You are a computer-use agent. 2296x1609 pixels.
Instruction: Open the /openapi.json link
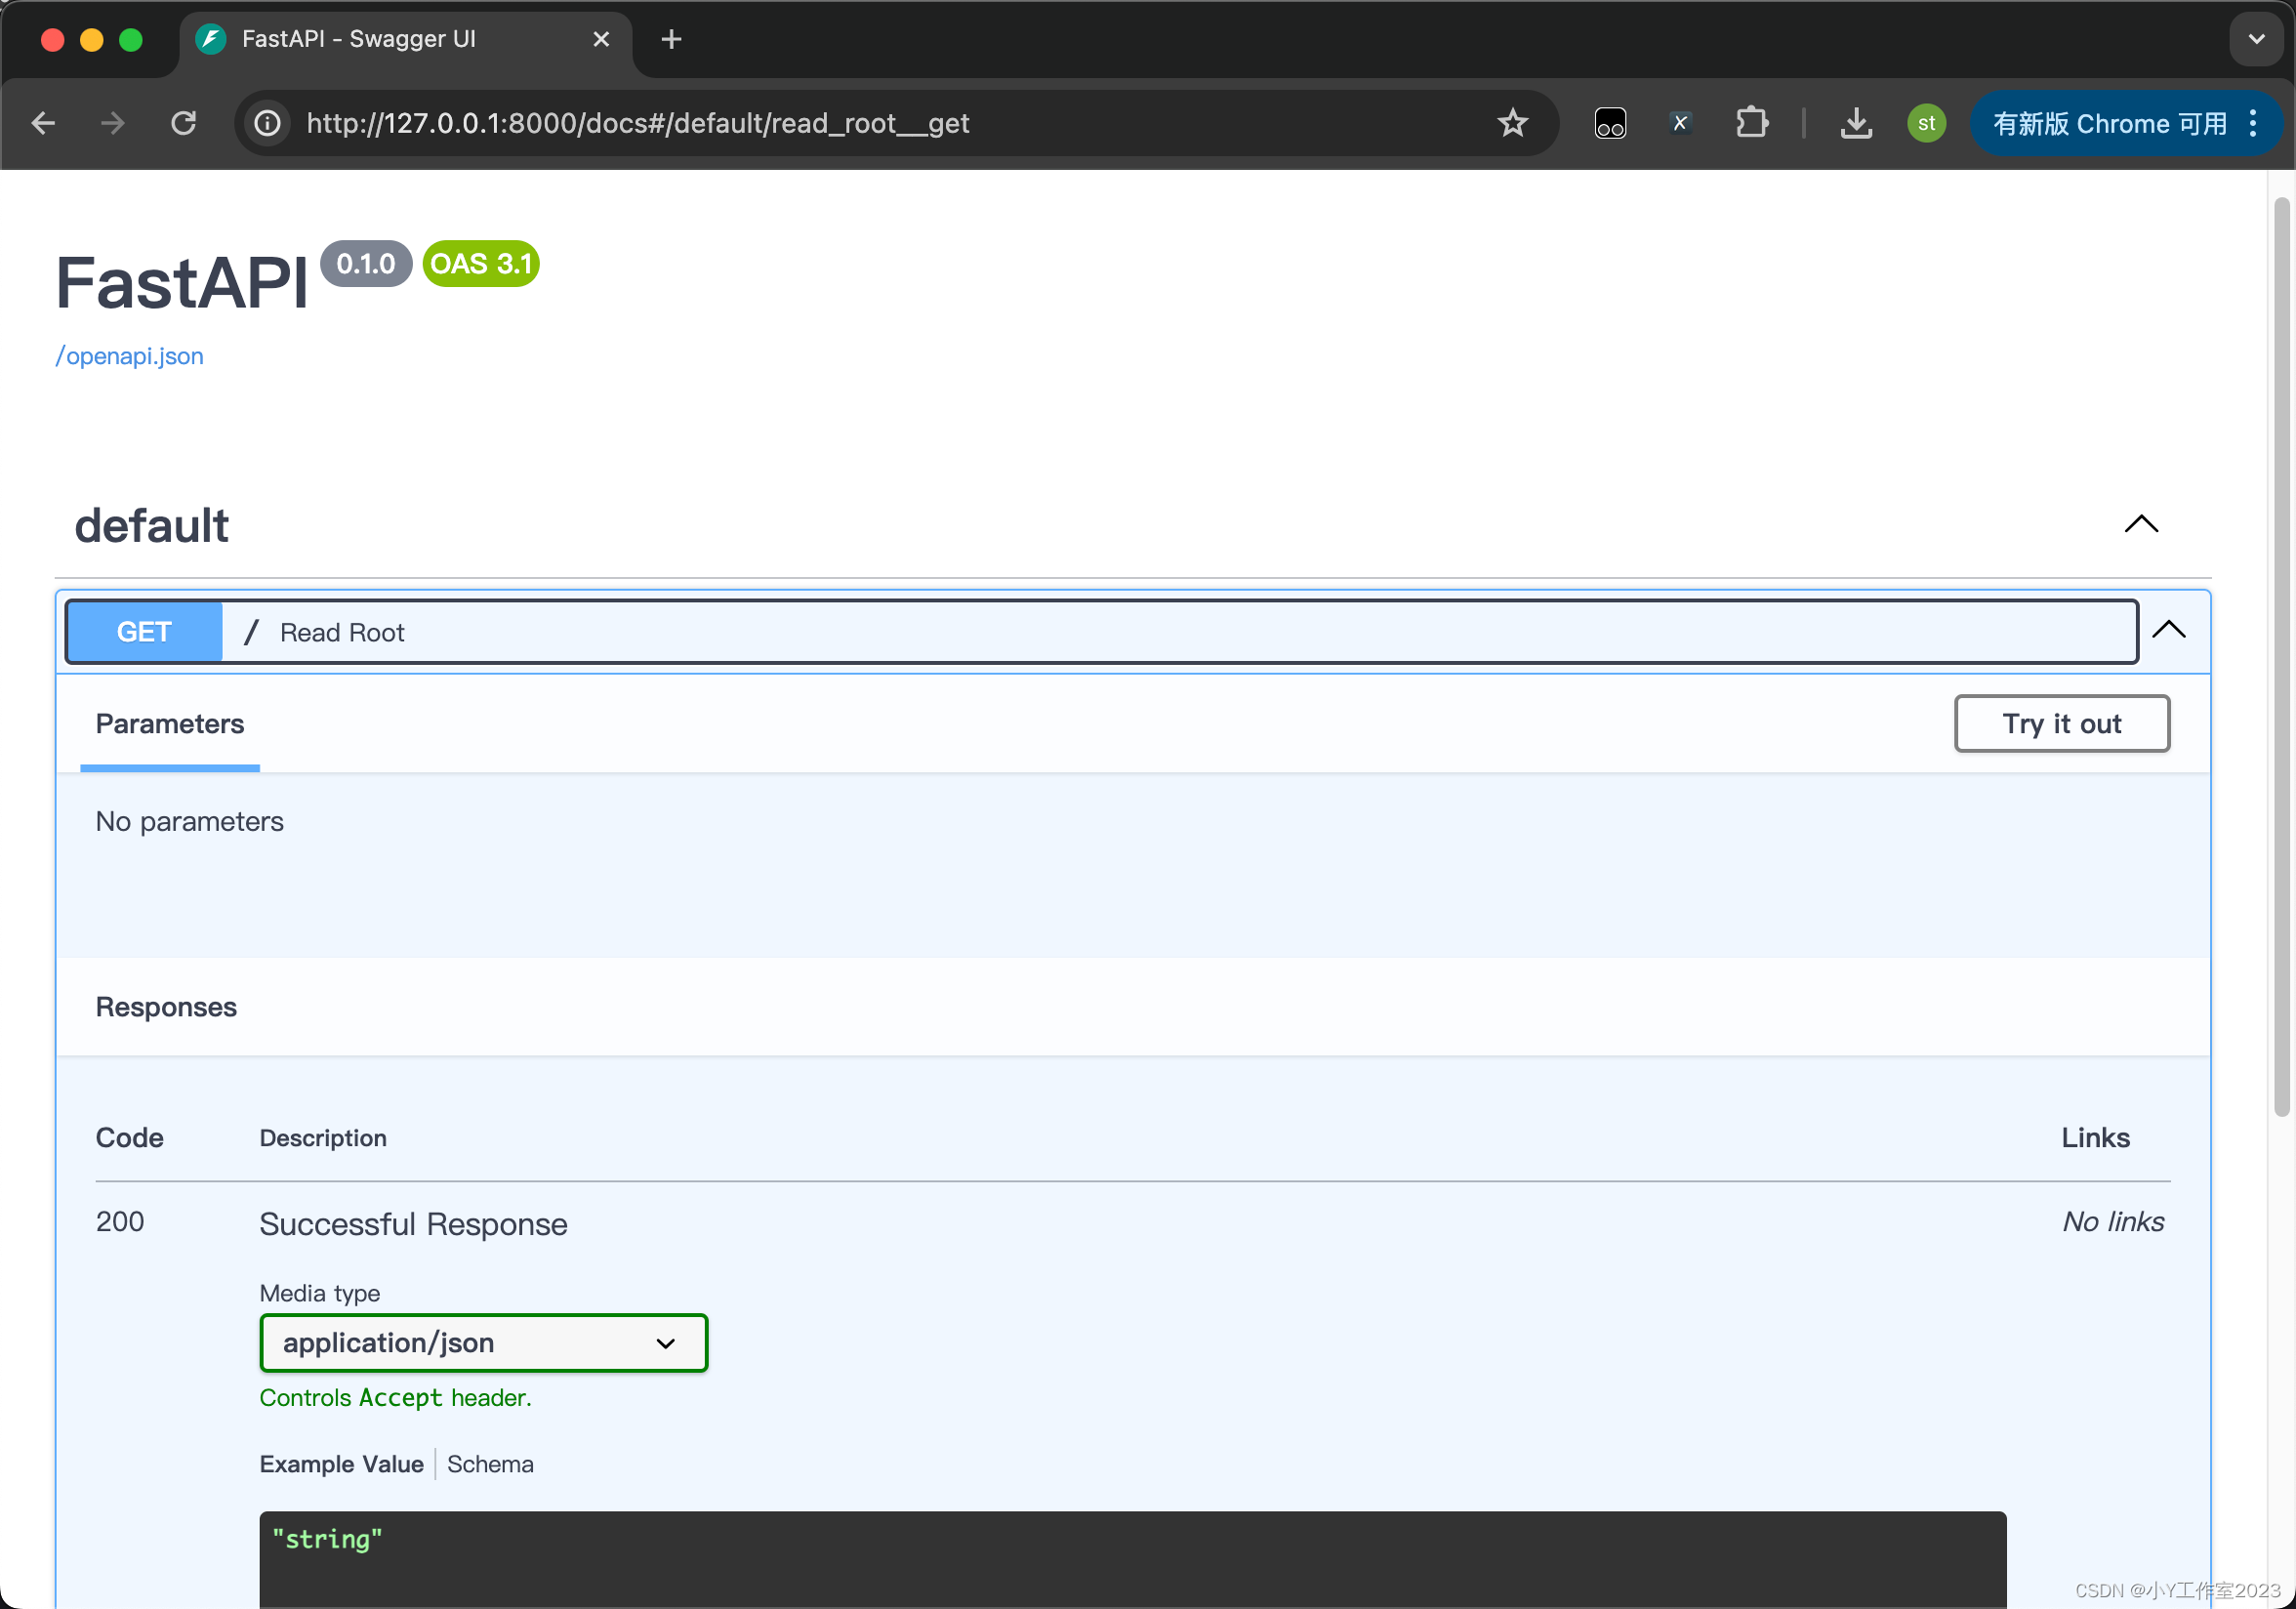click(129, 356)
